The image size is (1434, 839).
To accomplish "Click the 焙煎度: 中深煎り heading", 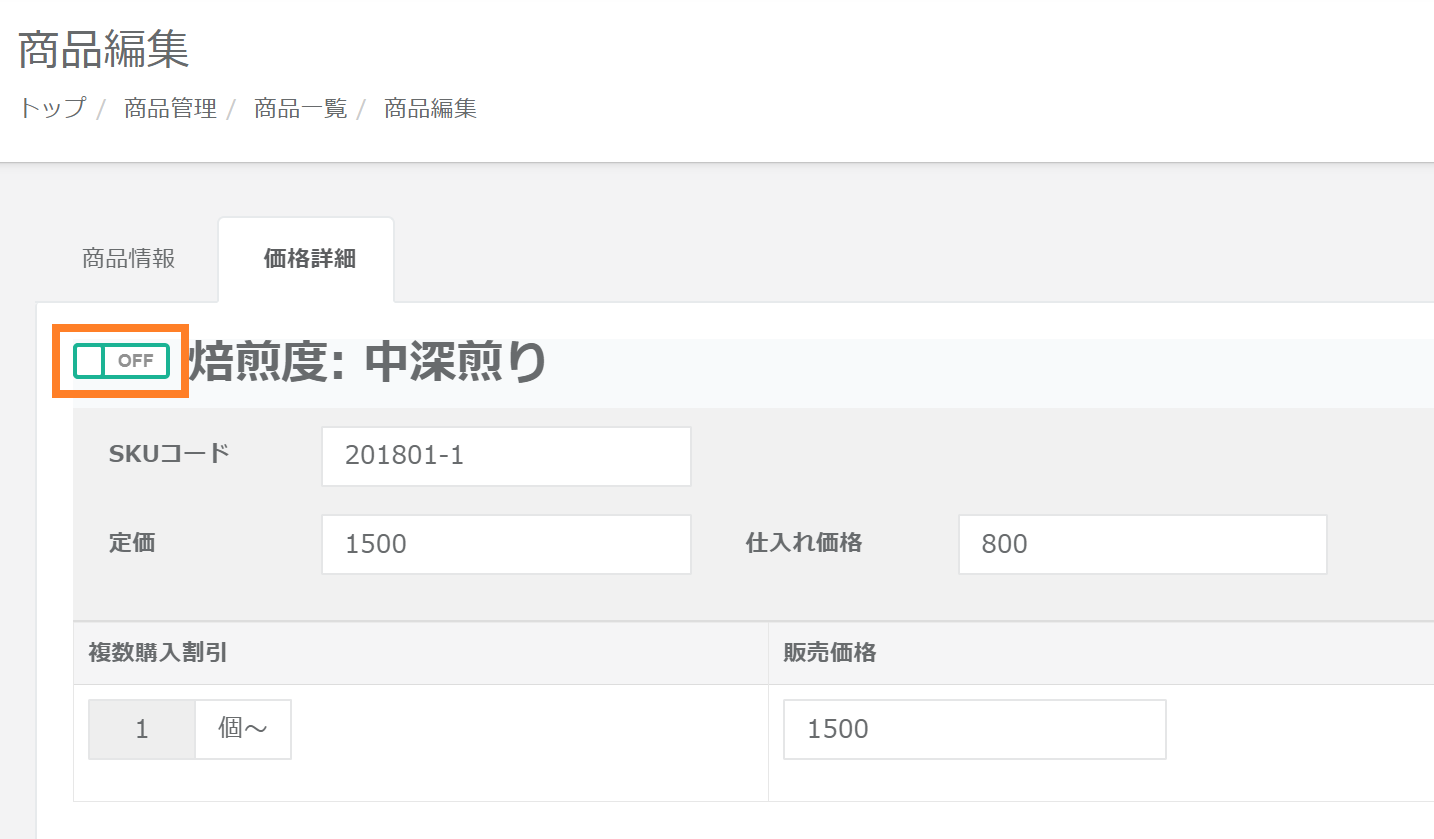I will [367, 362].
